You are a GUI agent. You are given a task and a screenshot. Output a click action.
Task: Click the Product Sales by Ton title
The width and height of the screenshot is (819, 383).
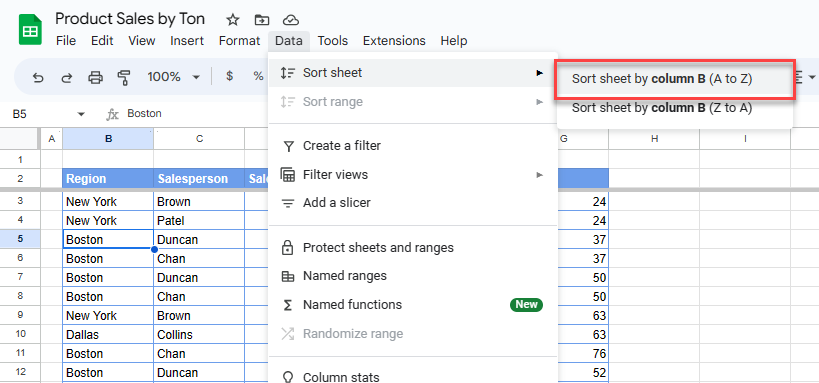(130, 19)
